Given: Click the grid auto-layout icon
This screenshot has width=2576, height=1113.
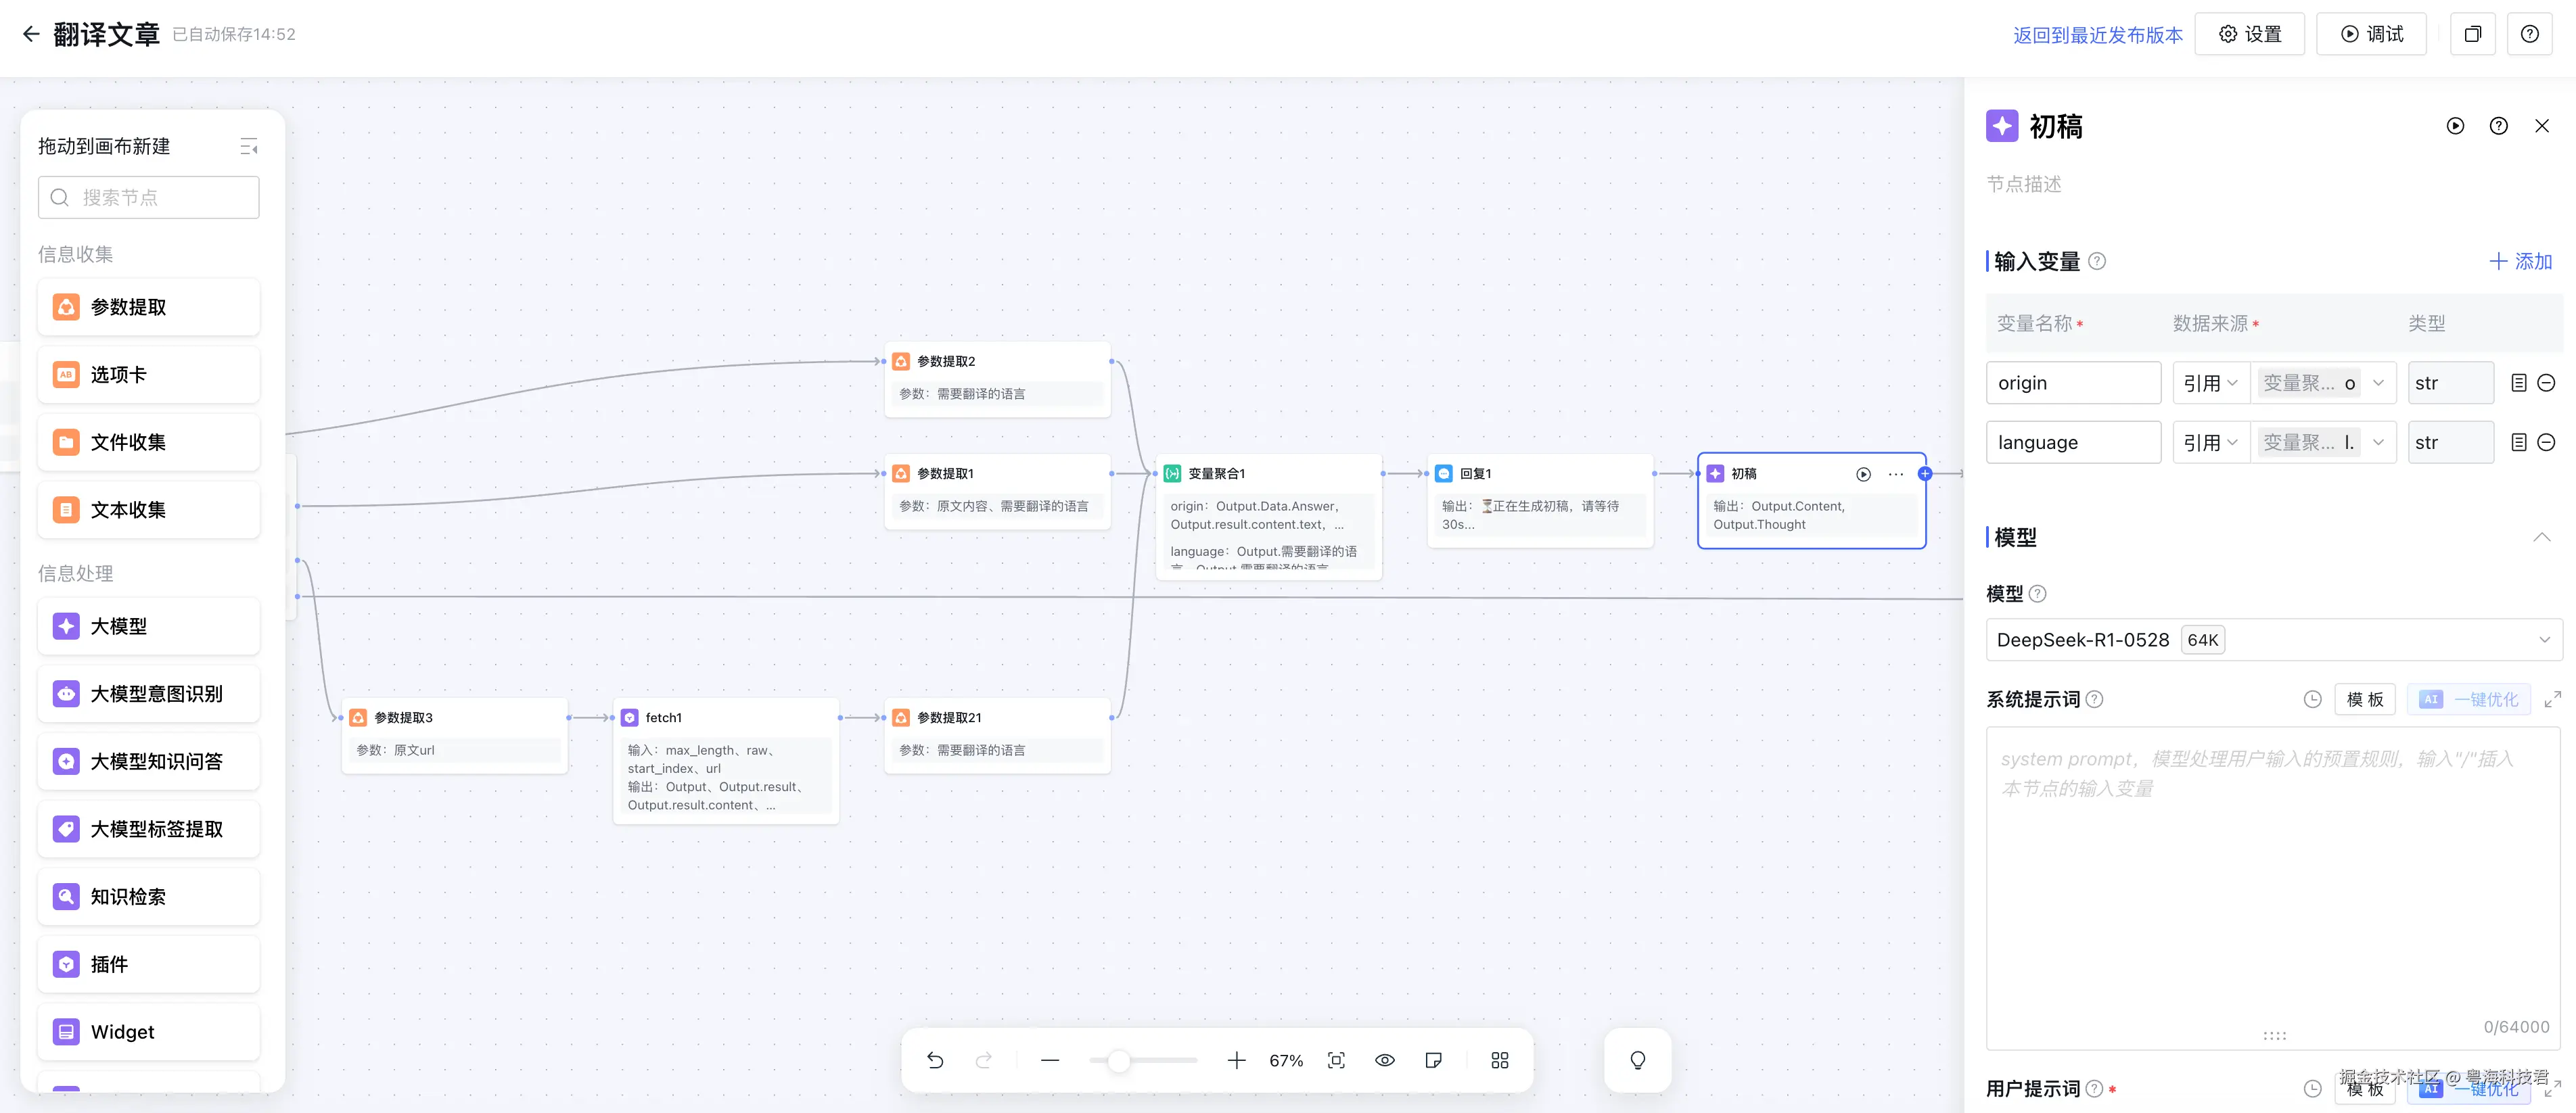Looking at the screenshot, I should tap(1499, 1060).
